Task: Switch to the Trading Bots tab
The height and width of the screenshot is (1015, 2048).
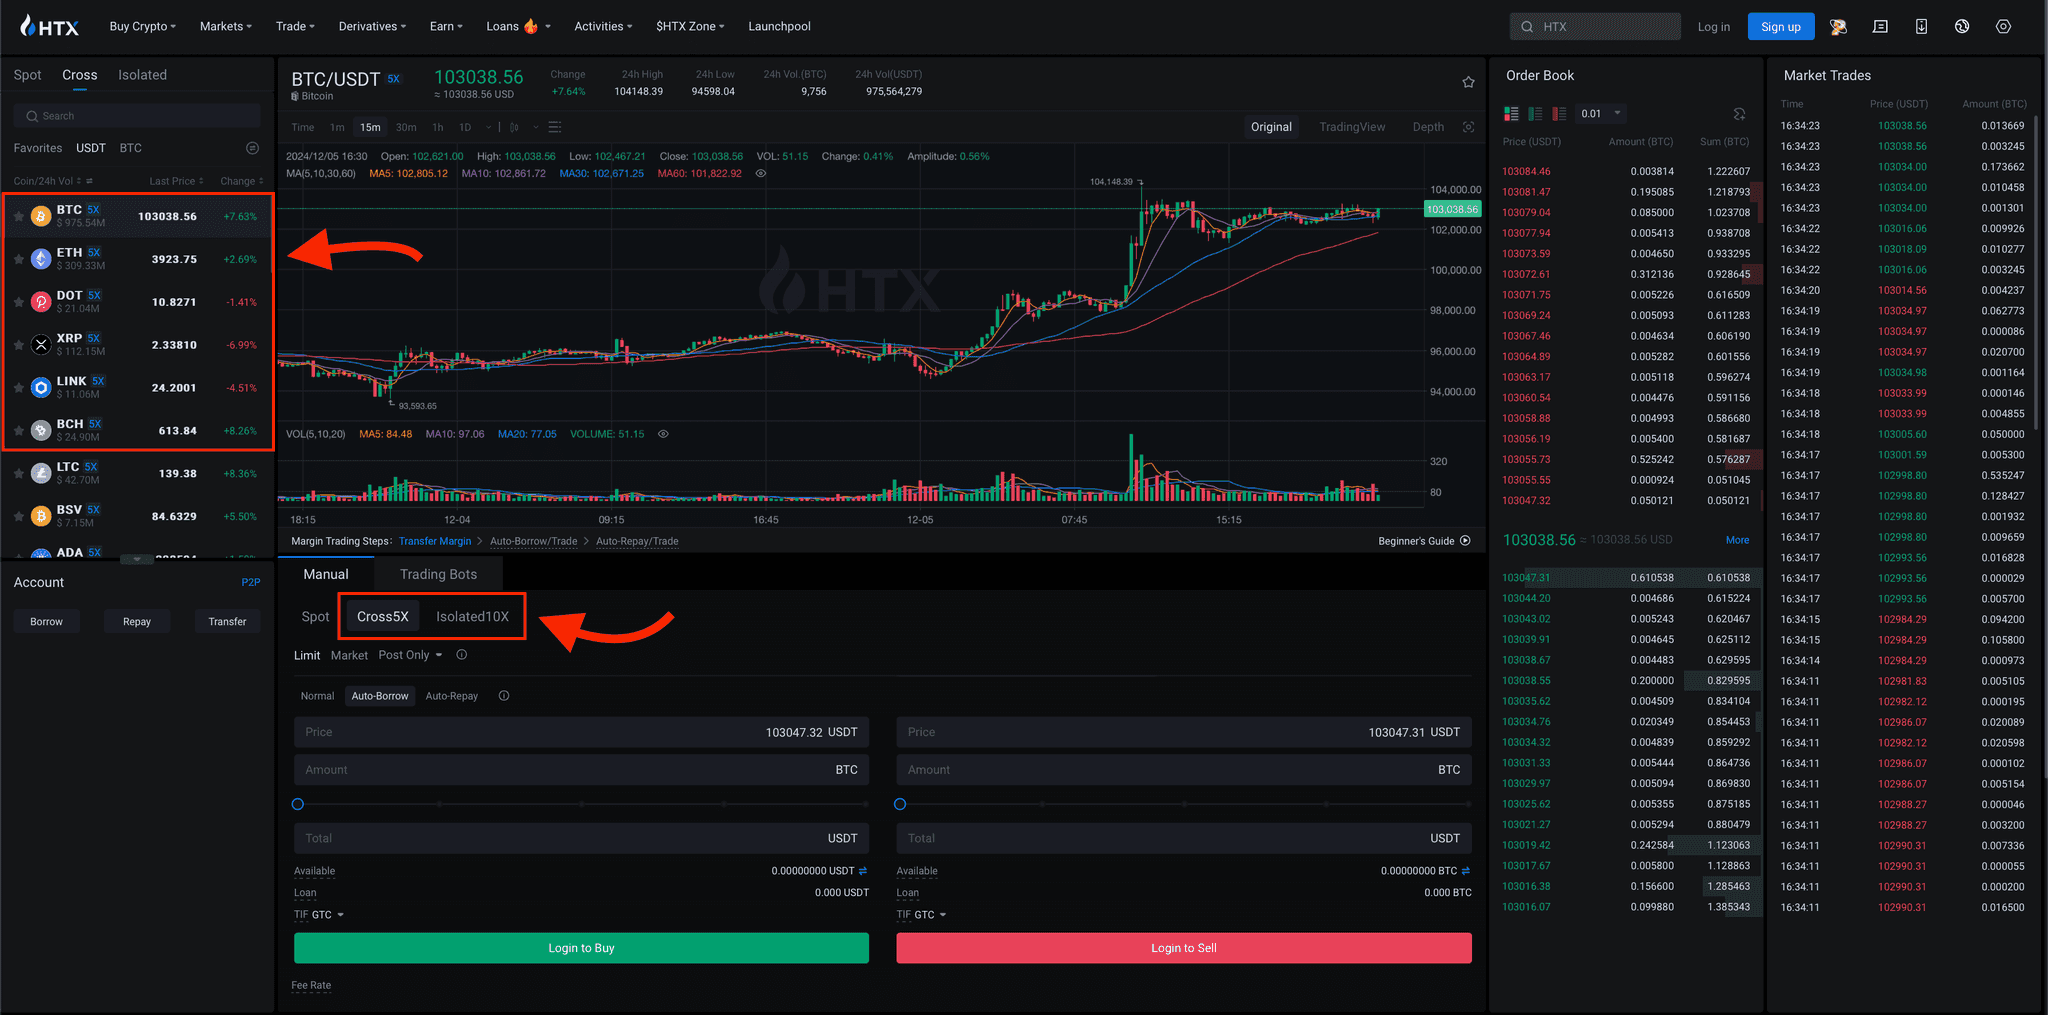Action: click(438, 574)
